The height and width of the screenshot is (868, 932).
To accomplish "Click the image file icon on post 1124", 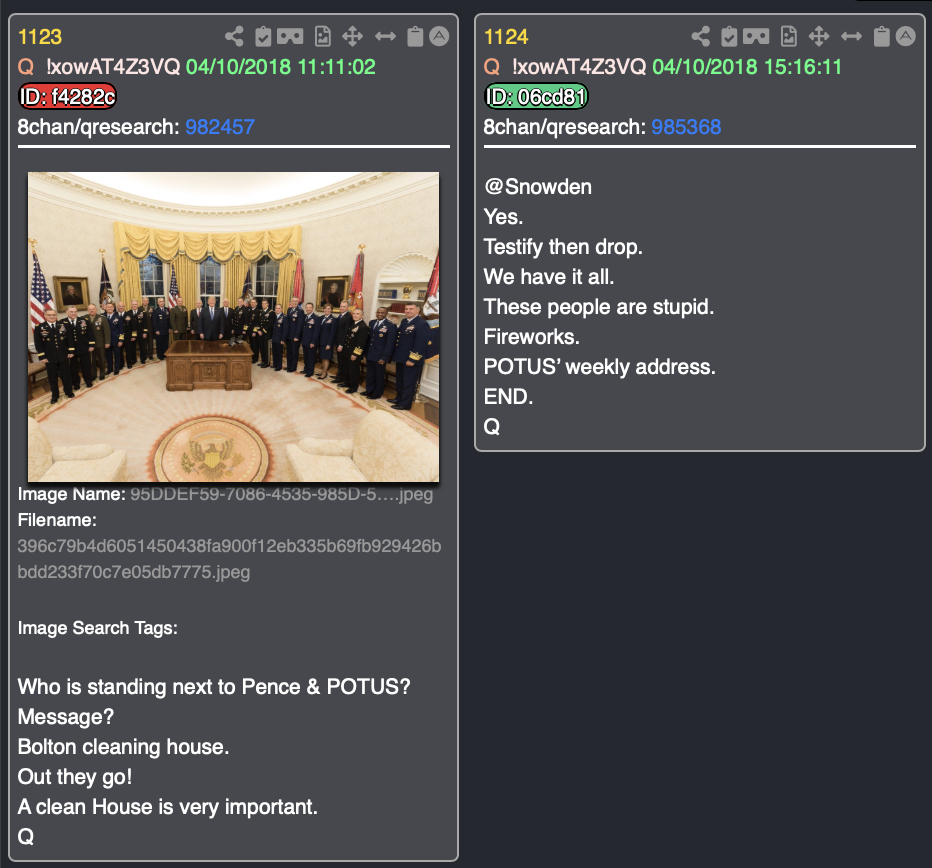I will [789, 36].
